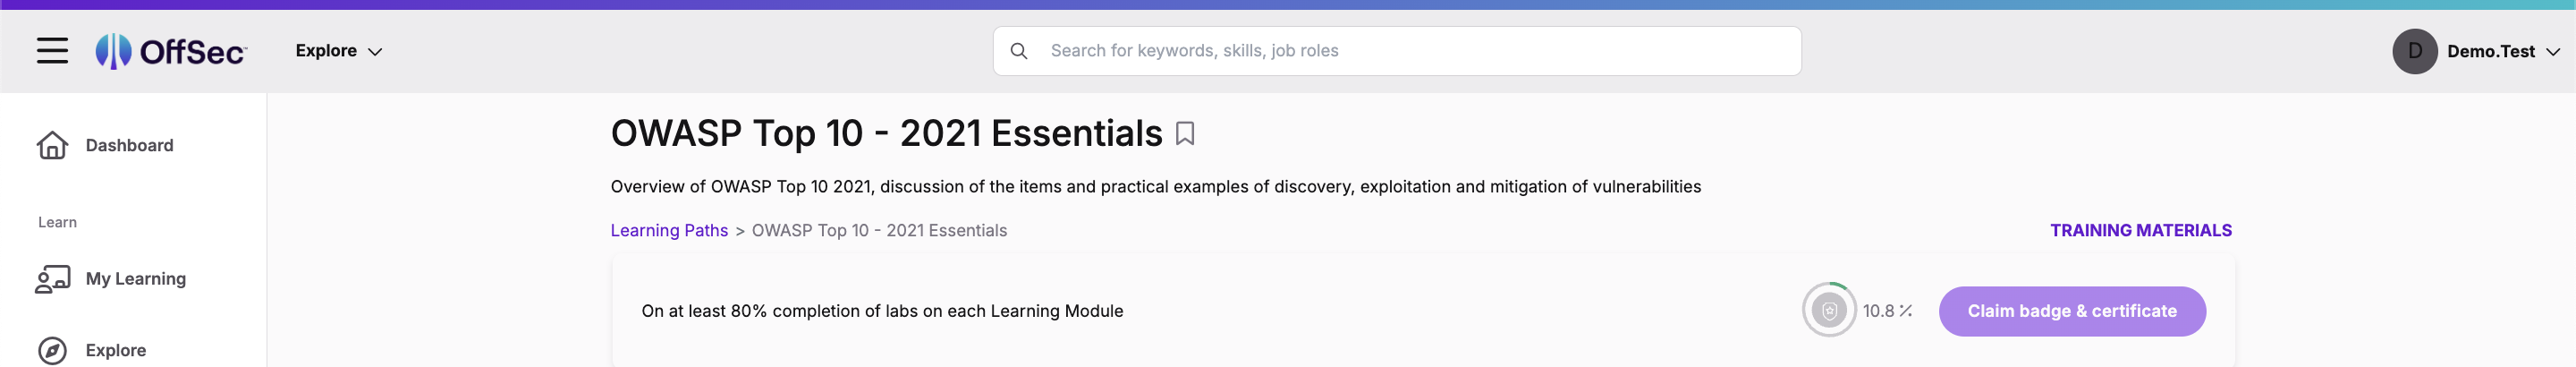Expand the Explore dropdown in header
Viewport: 2576px width, 367px height.
coord(339,51)
